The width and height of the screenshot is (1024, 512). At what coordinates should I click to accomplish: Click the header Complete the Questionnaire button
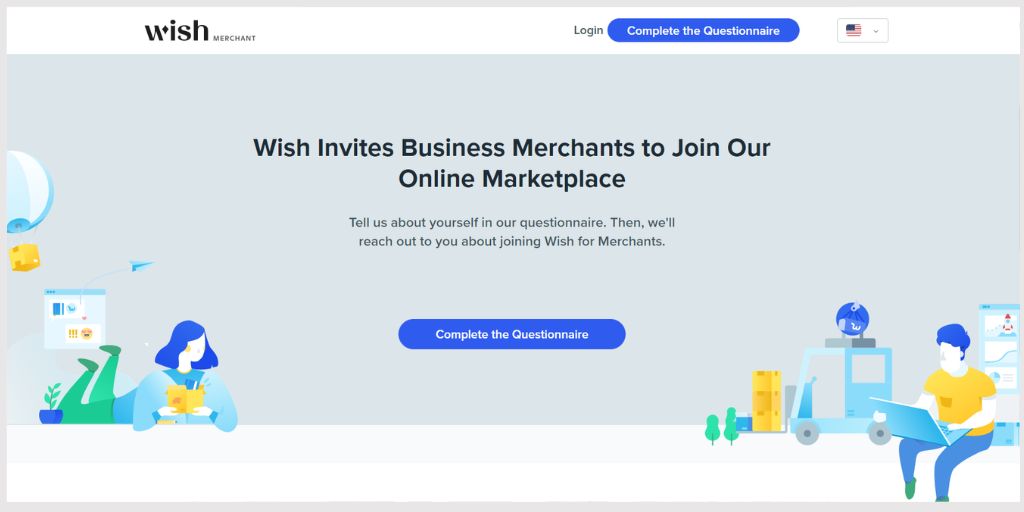click(x=703, y=31)
